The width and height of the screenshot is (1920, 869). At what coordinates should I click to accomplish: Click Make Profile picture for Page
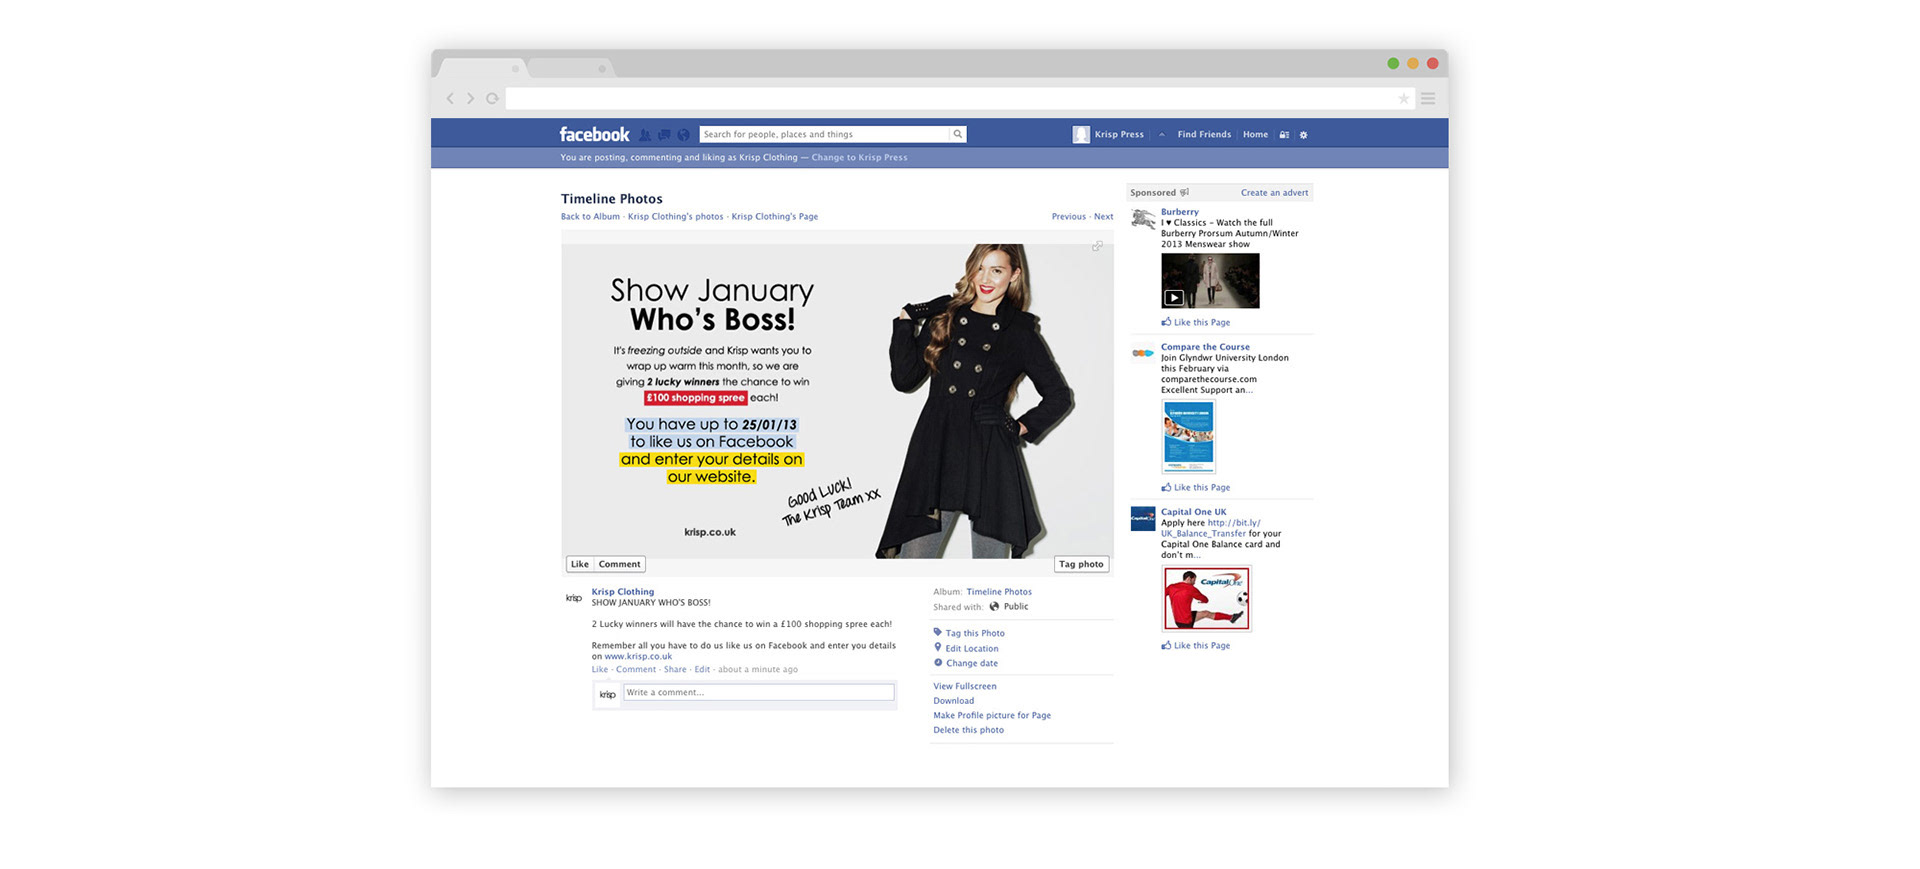click(992, 715)
